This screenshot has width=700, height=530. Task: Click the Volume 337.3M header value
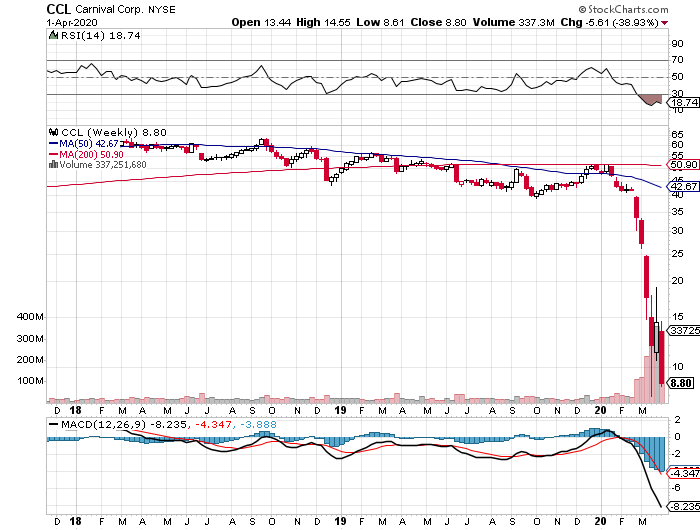pos(514,22)
